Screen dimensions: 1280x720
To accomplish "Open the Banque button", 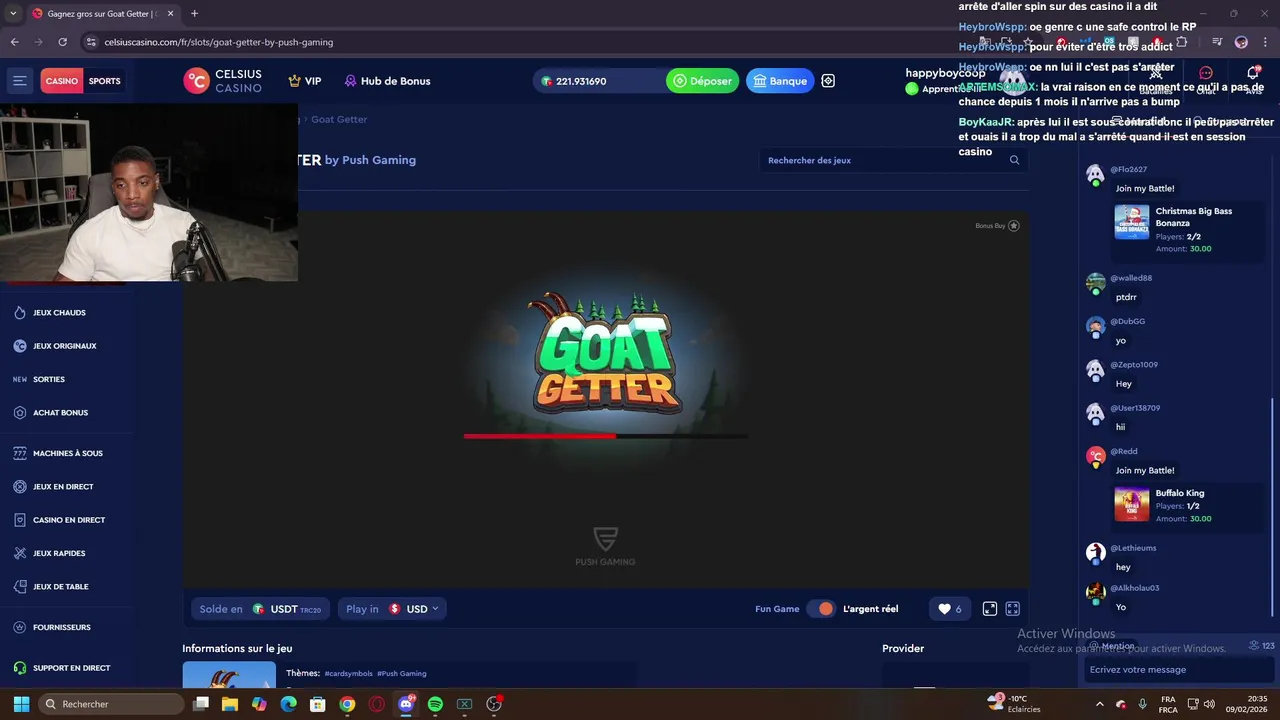I will coord(780,81).
